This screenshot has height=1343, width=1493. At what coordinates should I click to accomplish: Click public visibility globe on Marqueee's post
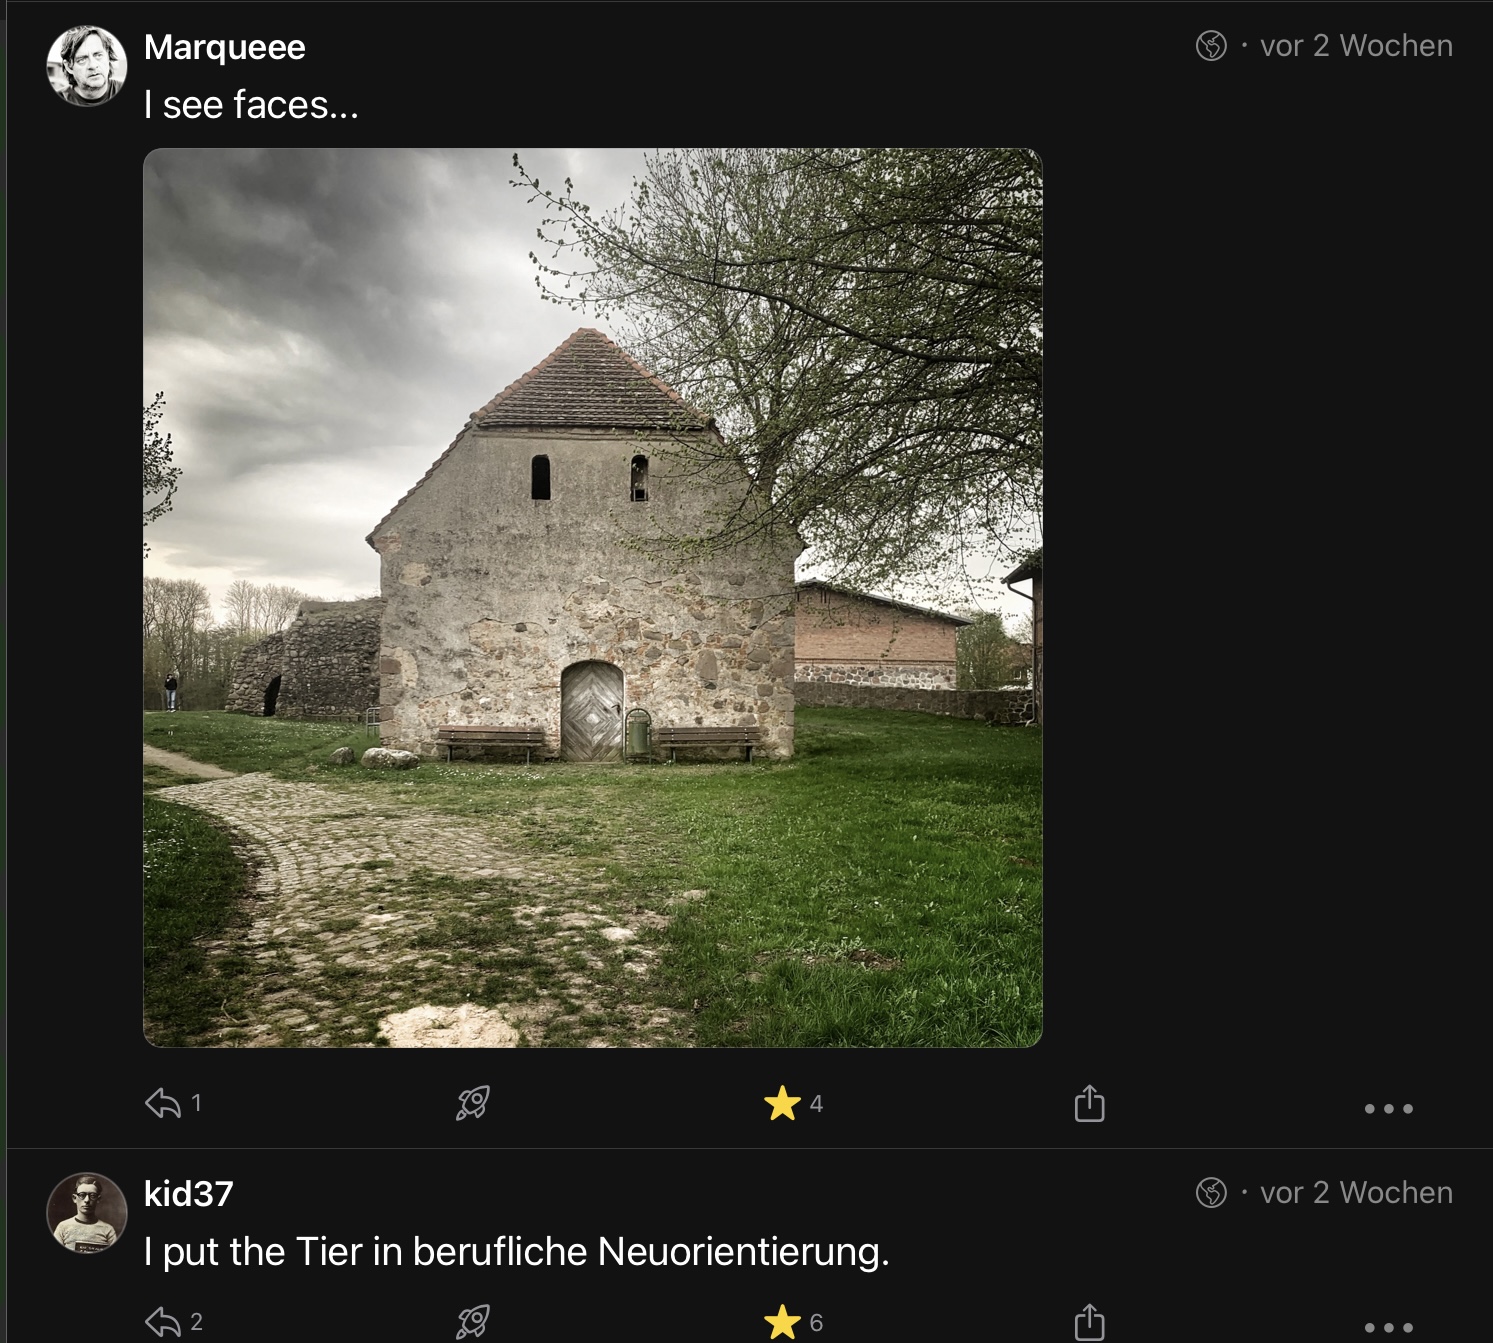tap(1211, 46)
